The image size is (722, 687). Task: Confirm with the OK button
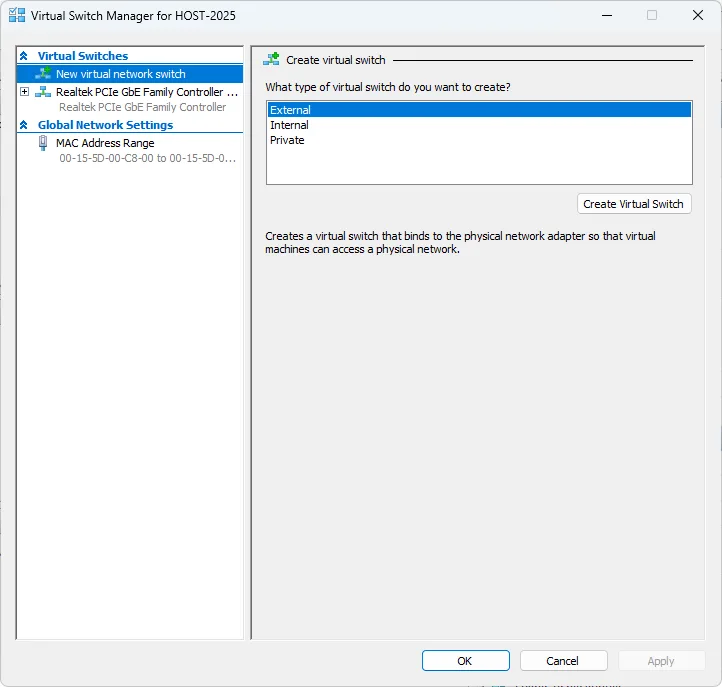(466, 661)
